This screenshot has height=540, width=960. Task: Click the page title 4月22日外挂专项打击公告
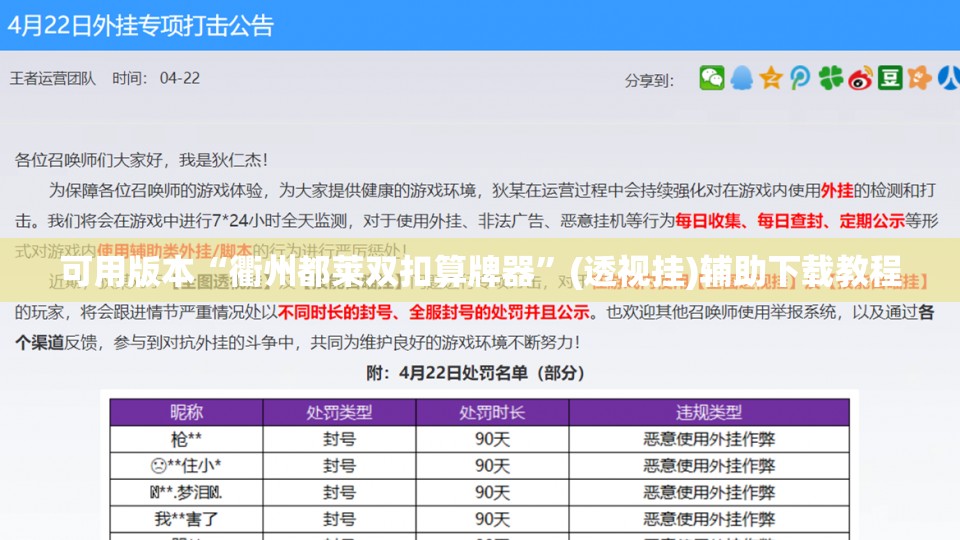click(x=140, y=26)
